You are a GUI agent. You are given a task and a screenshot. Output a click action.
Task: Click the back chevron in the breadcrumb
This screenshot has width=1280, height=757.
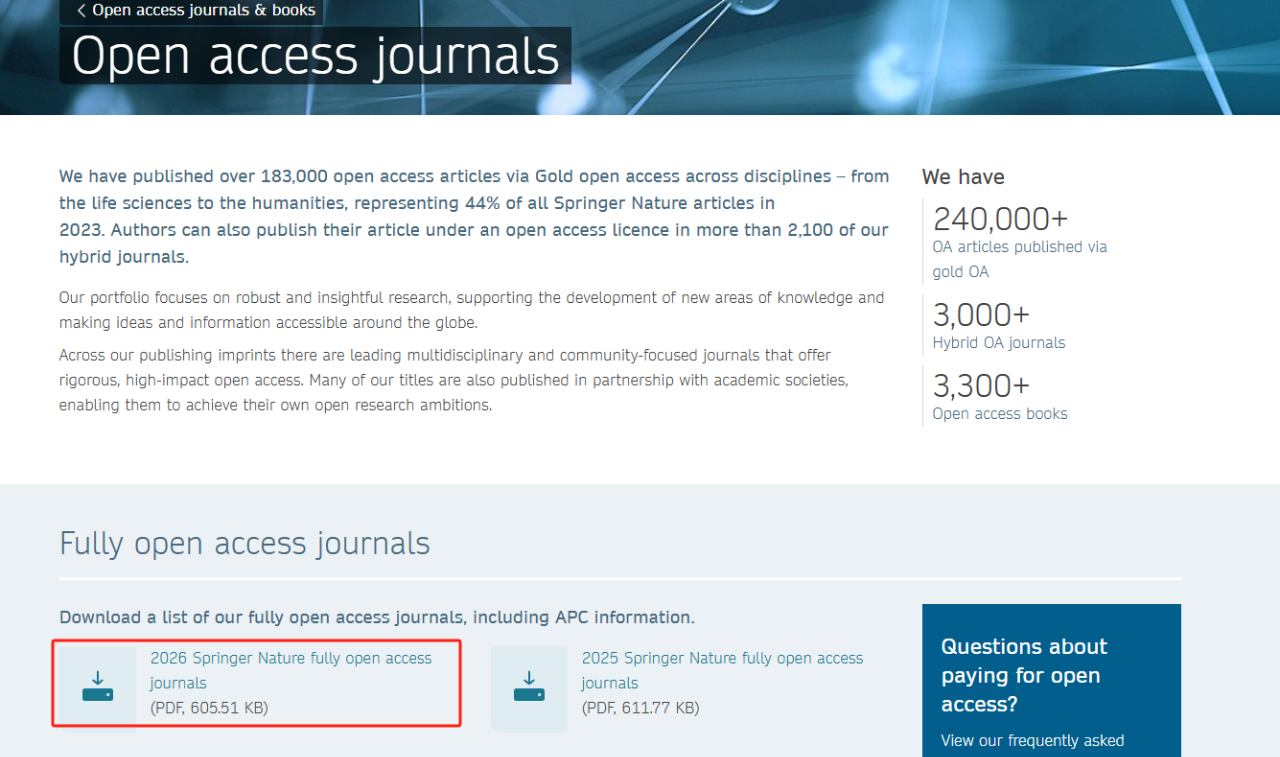coord(81,11)
